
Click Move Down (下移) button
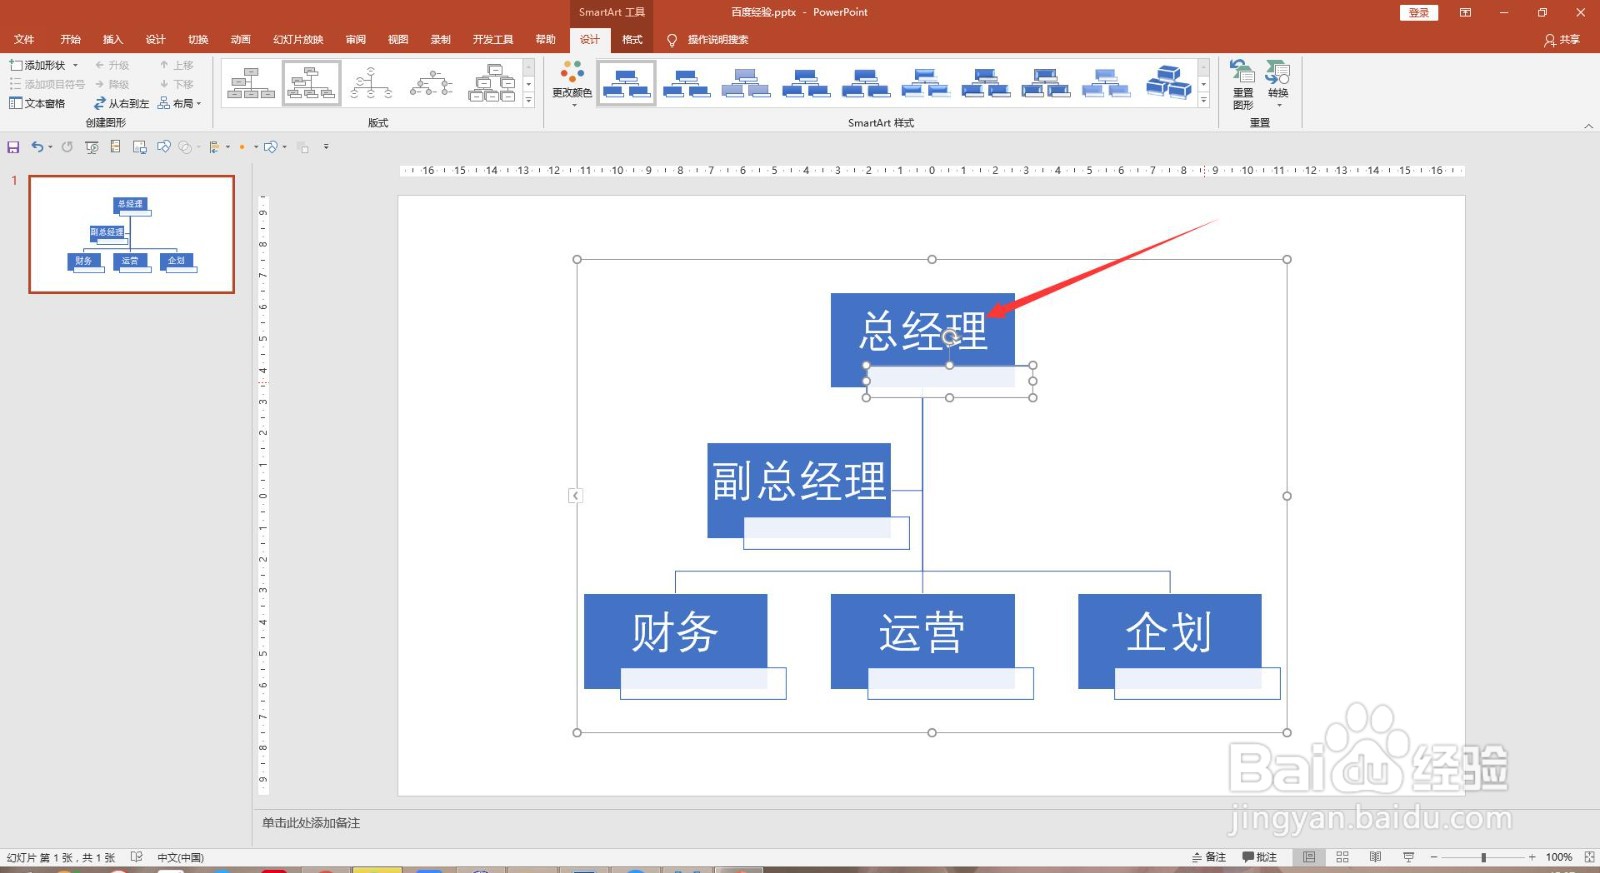(177, 84)
